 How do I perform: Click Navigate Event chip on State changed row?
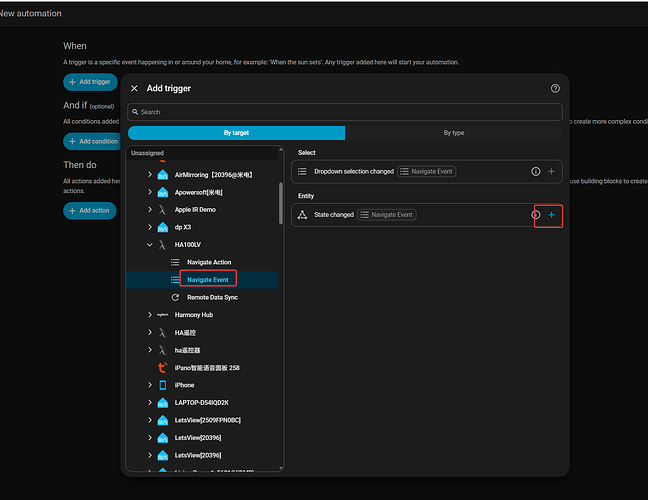pyautogui.click(x=387, y=215)
